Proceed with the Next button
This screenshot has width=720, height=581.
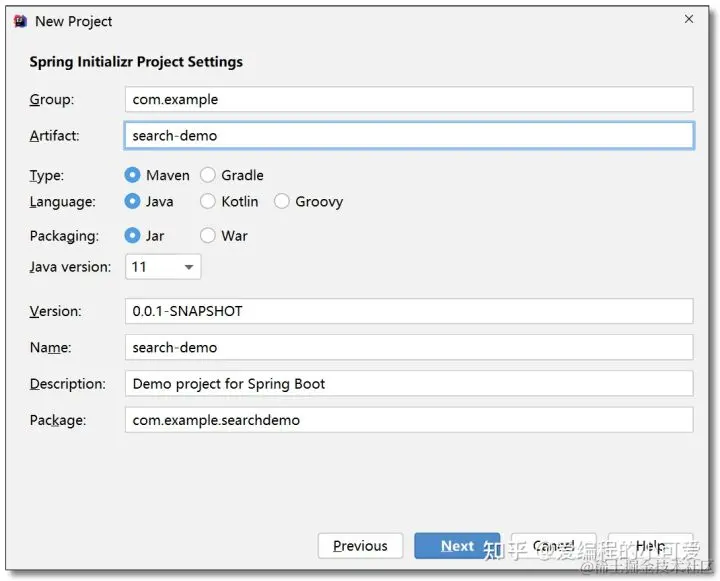coord(457,546)
